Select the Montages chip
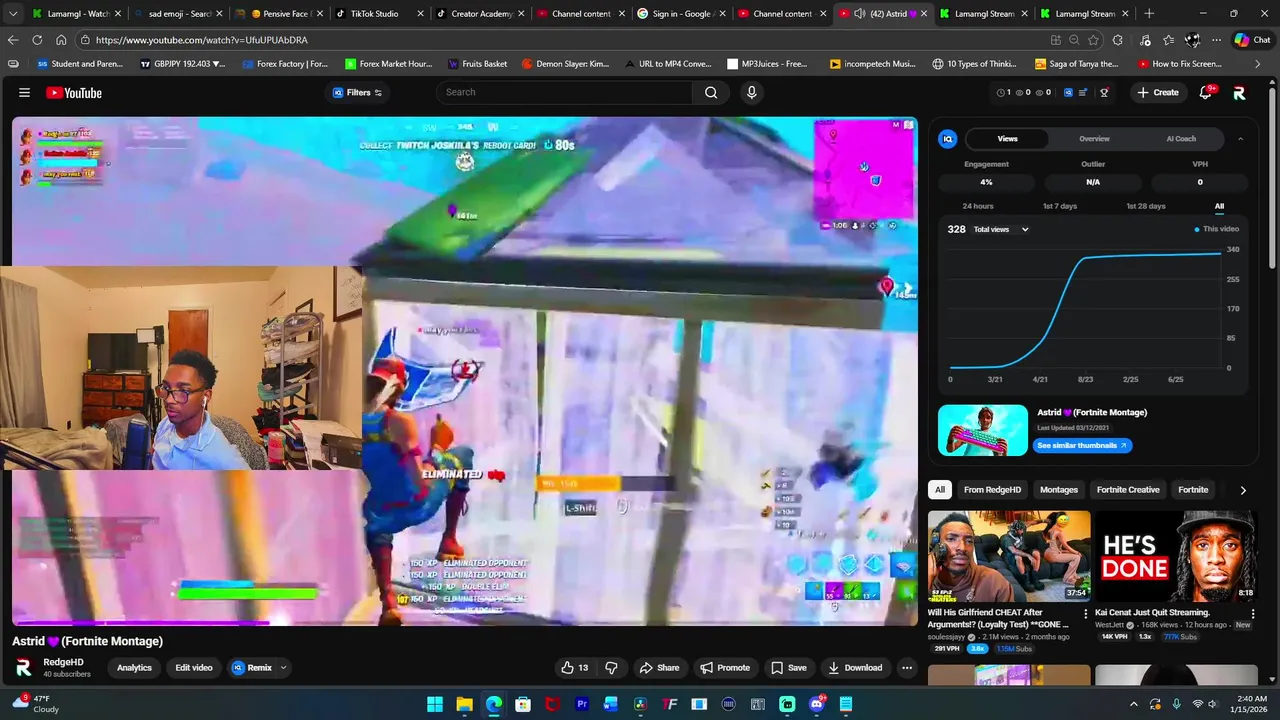 (x=1059, y=490)
